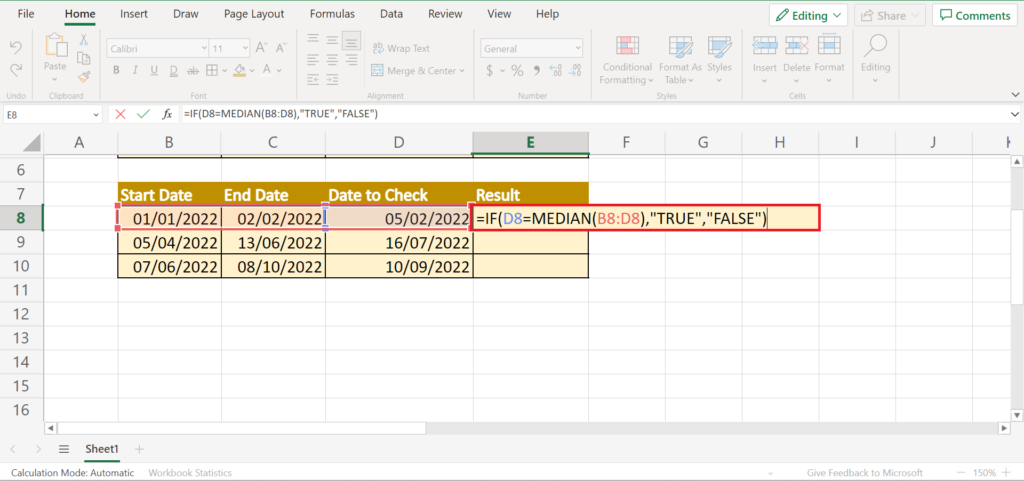
Task: Toggle Align Right in Alignment group
Action: [x=352, y=60]
